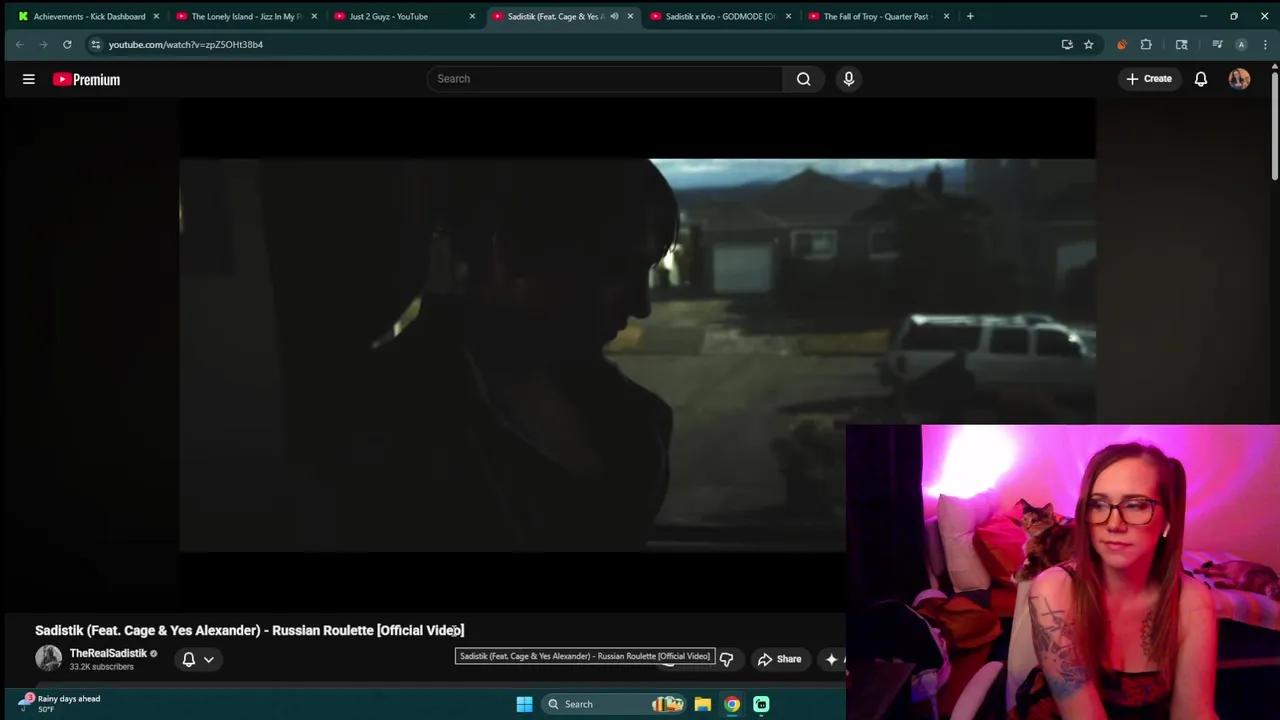The height and width of the screenshot is (720, 1280).
Task: Close the Kick Dashboard tab
Action: pyautogui.click(x=156, y=16)
